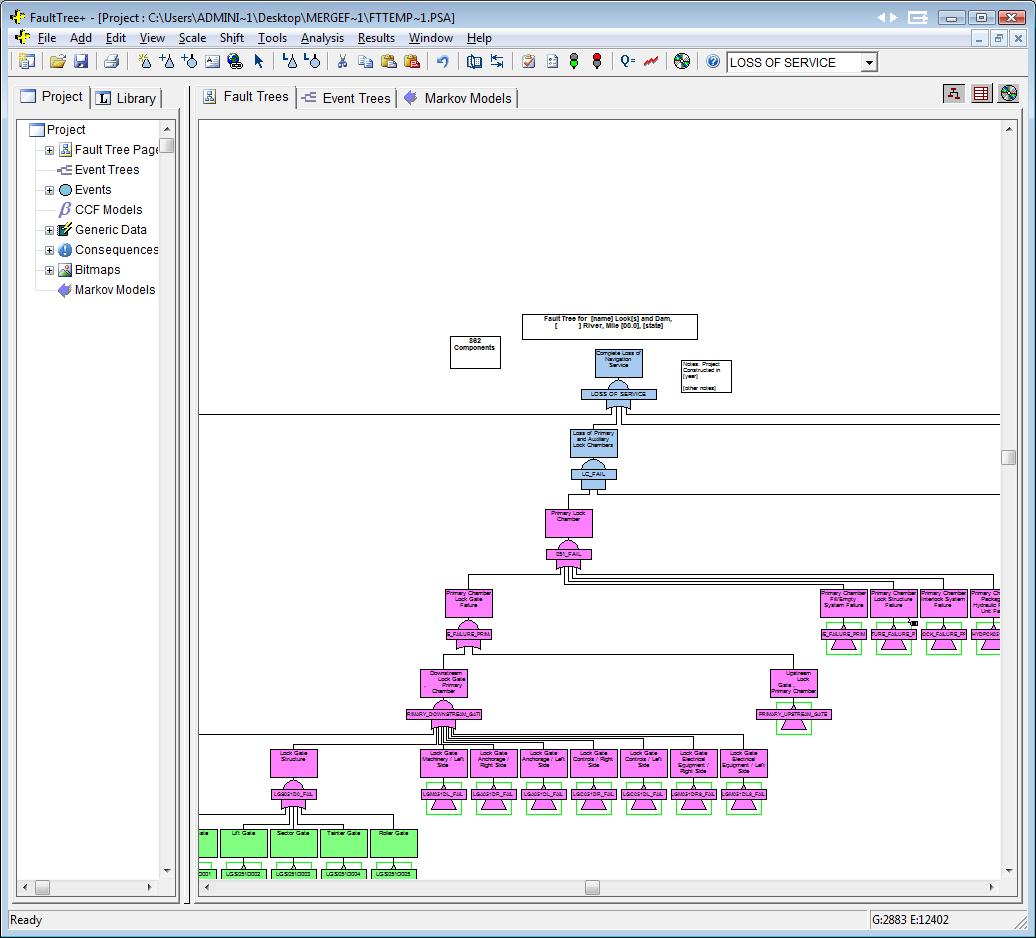Viewport: 1036px width, 938px height.
Task: Open a project with the folder icon
Action: click(x=58, y=61)
